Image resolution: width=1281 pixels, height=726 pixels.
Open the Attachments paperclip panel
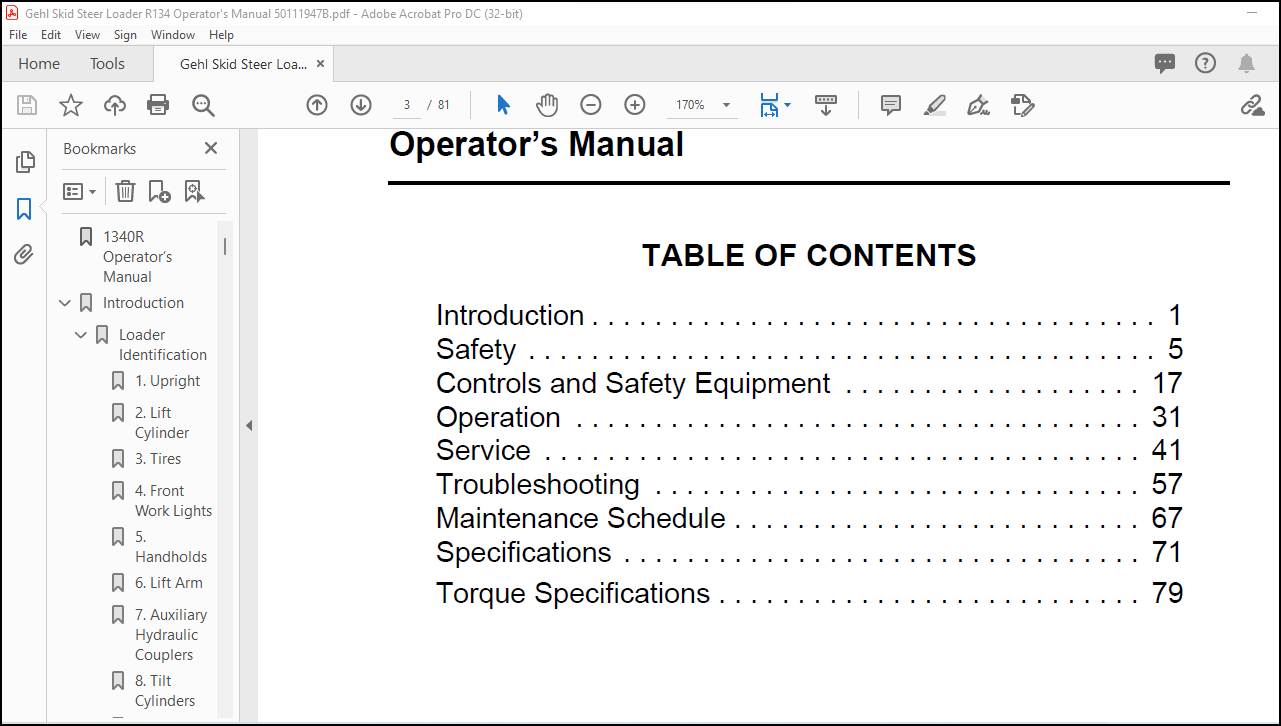tap(24, 254)
